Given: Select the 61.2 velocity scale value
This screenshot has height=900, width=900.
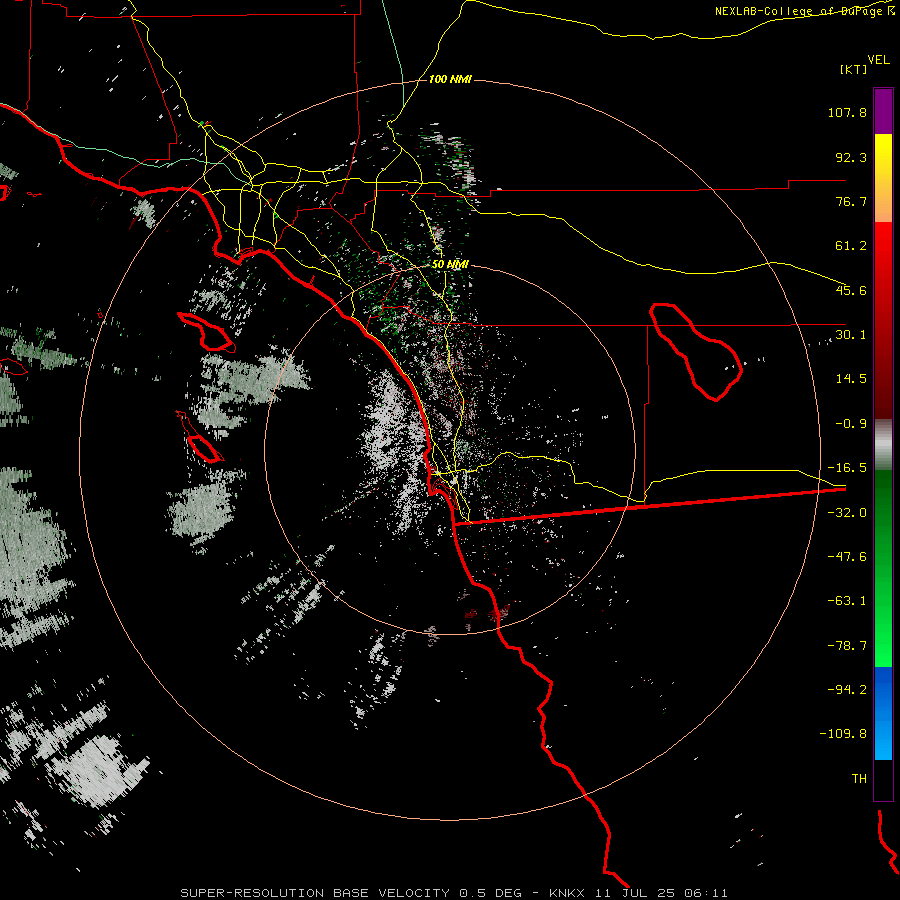Looking at the screenshot, I should (851, 246).
